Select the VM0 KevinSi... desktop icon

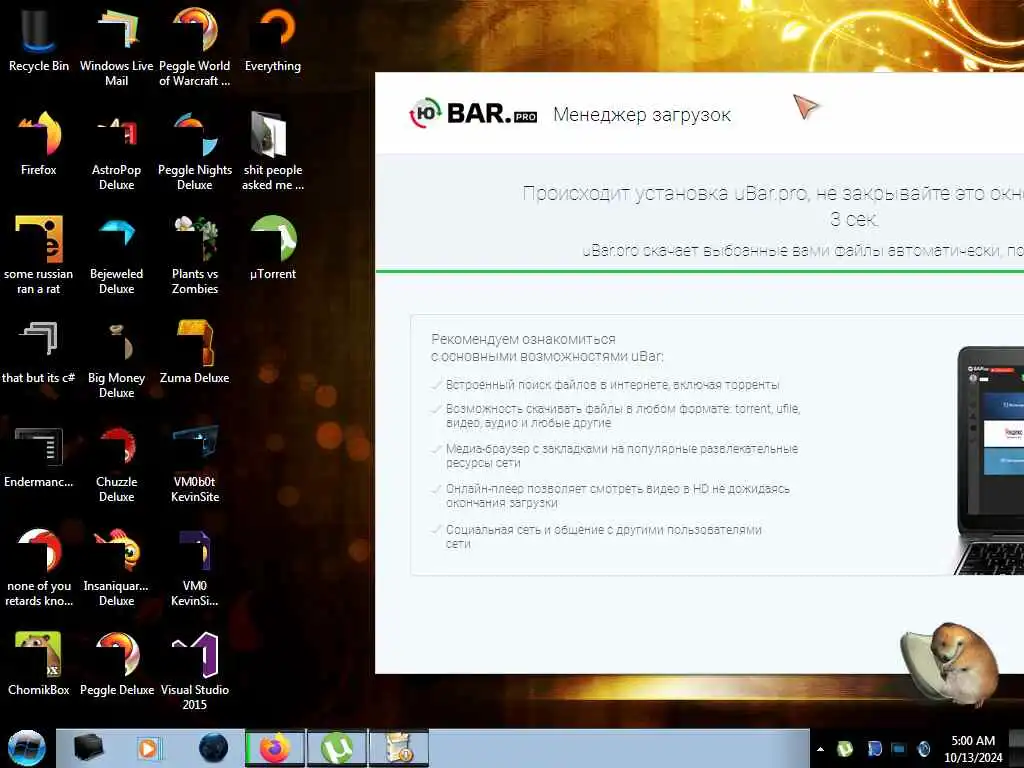195,567
